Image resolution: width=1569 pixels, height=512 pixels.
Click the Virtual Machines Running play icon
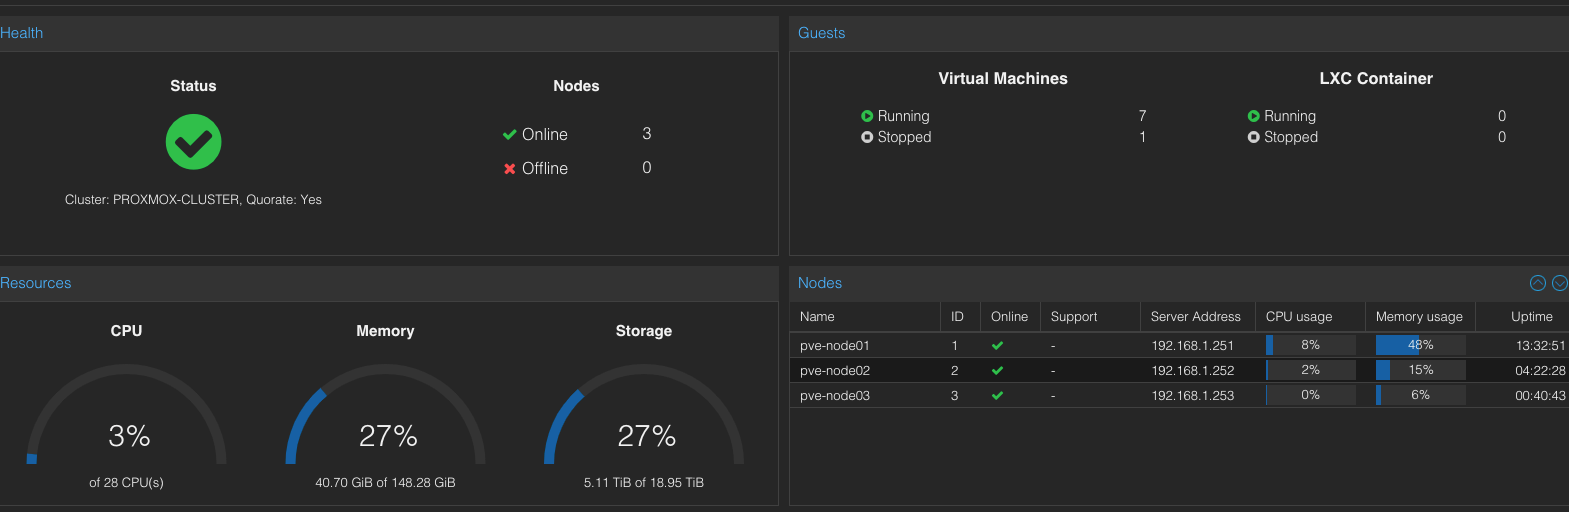pyautogui.click(x=867, y=116)
